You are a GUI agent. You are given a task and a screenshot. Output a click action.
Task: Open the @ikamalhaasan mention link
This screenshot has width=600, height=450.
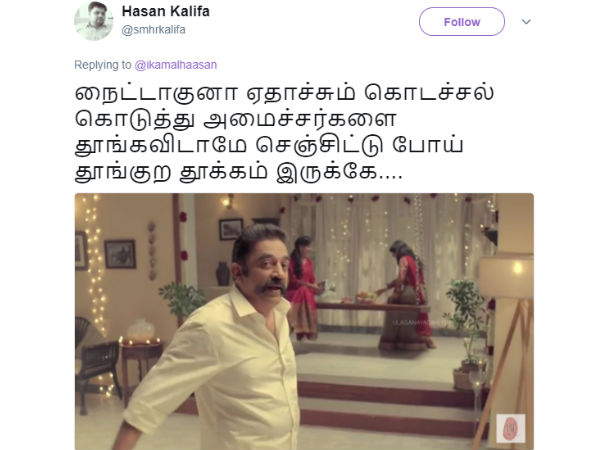pyautogui.click(x=176, y=65)
